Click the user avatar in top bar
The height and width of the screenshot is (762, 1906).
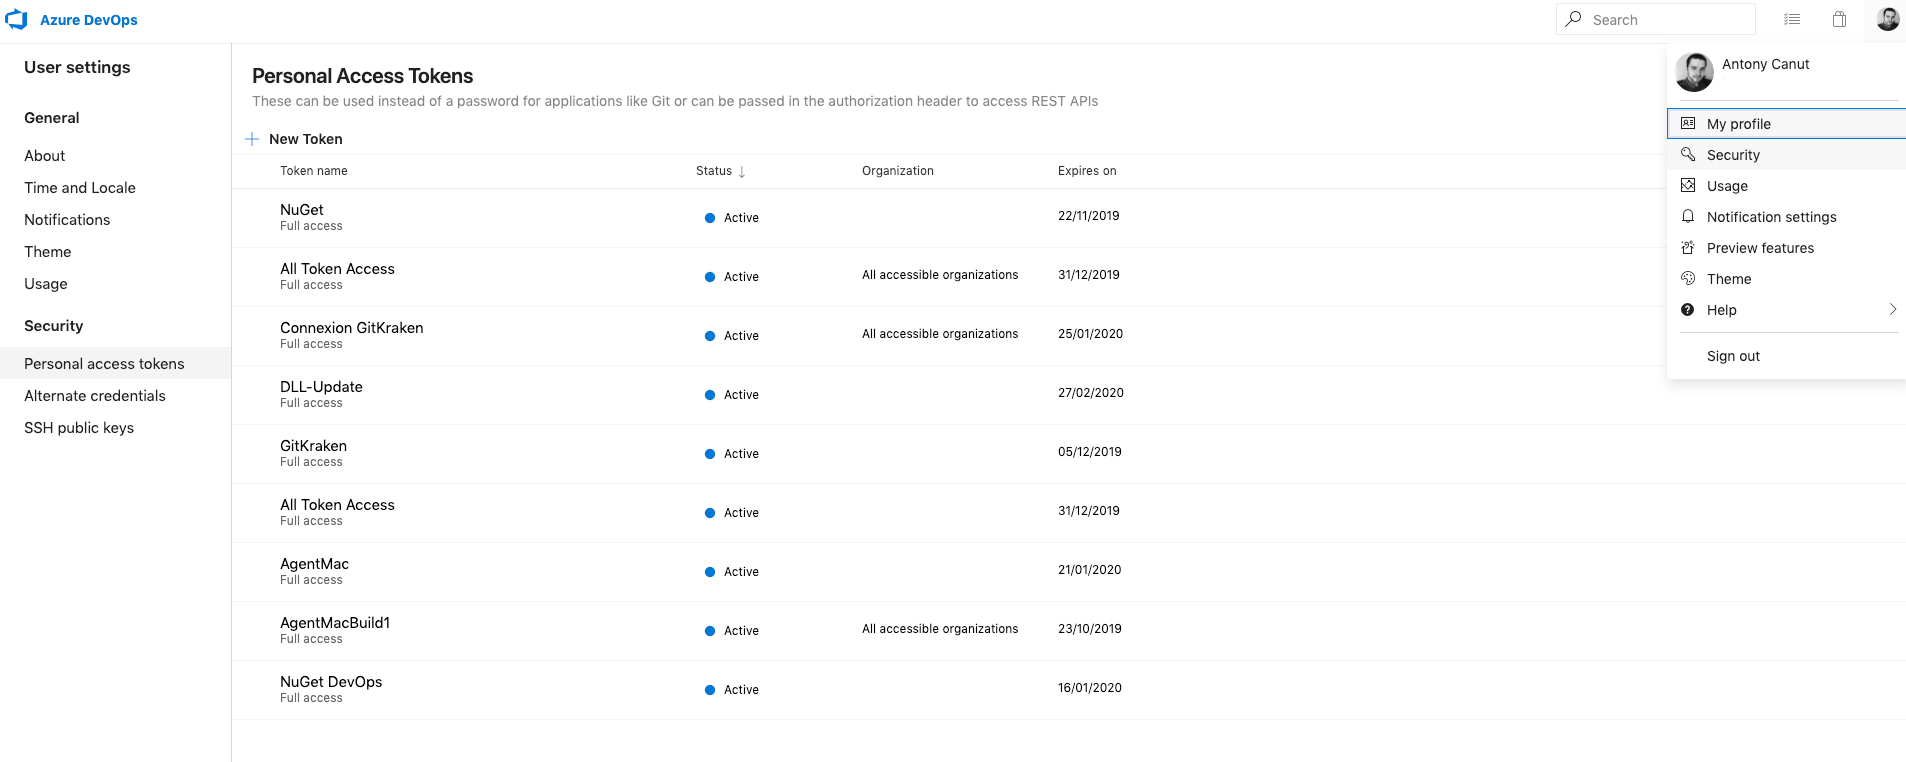pyautogui.click(x=1887, y=20)
